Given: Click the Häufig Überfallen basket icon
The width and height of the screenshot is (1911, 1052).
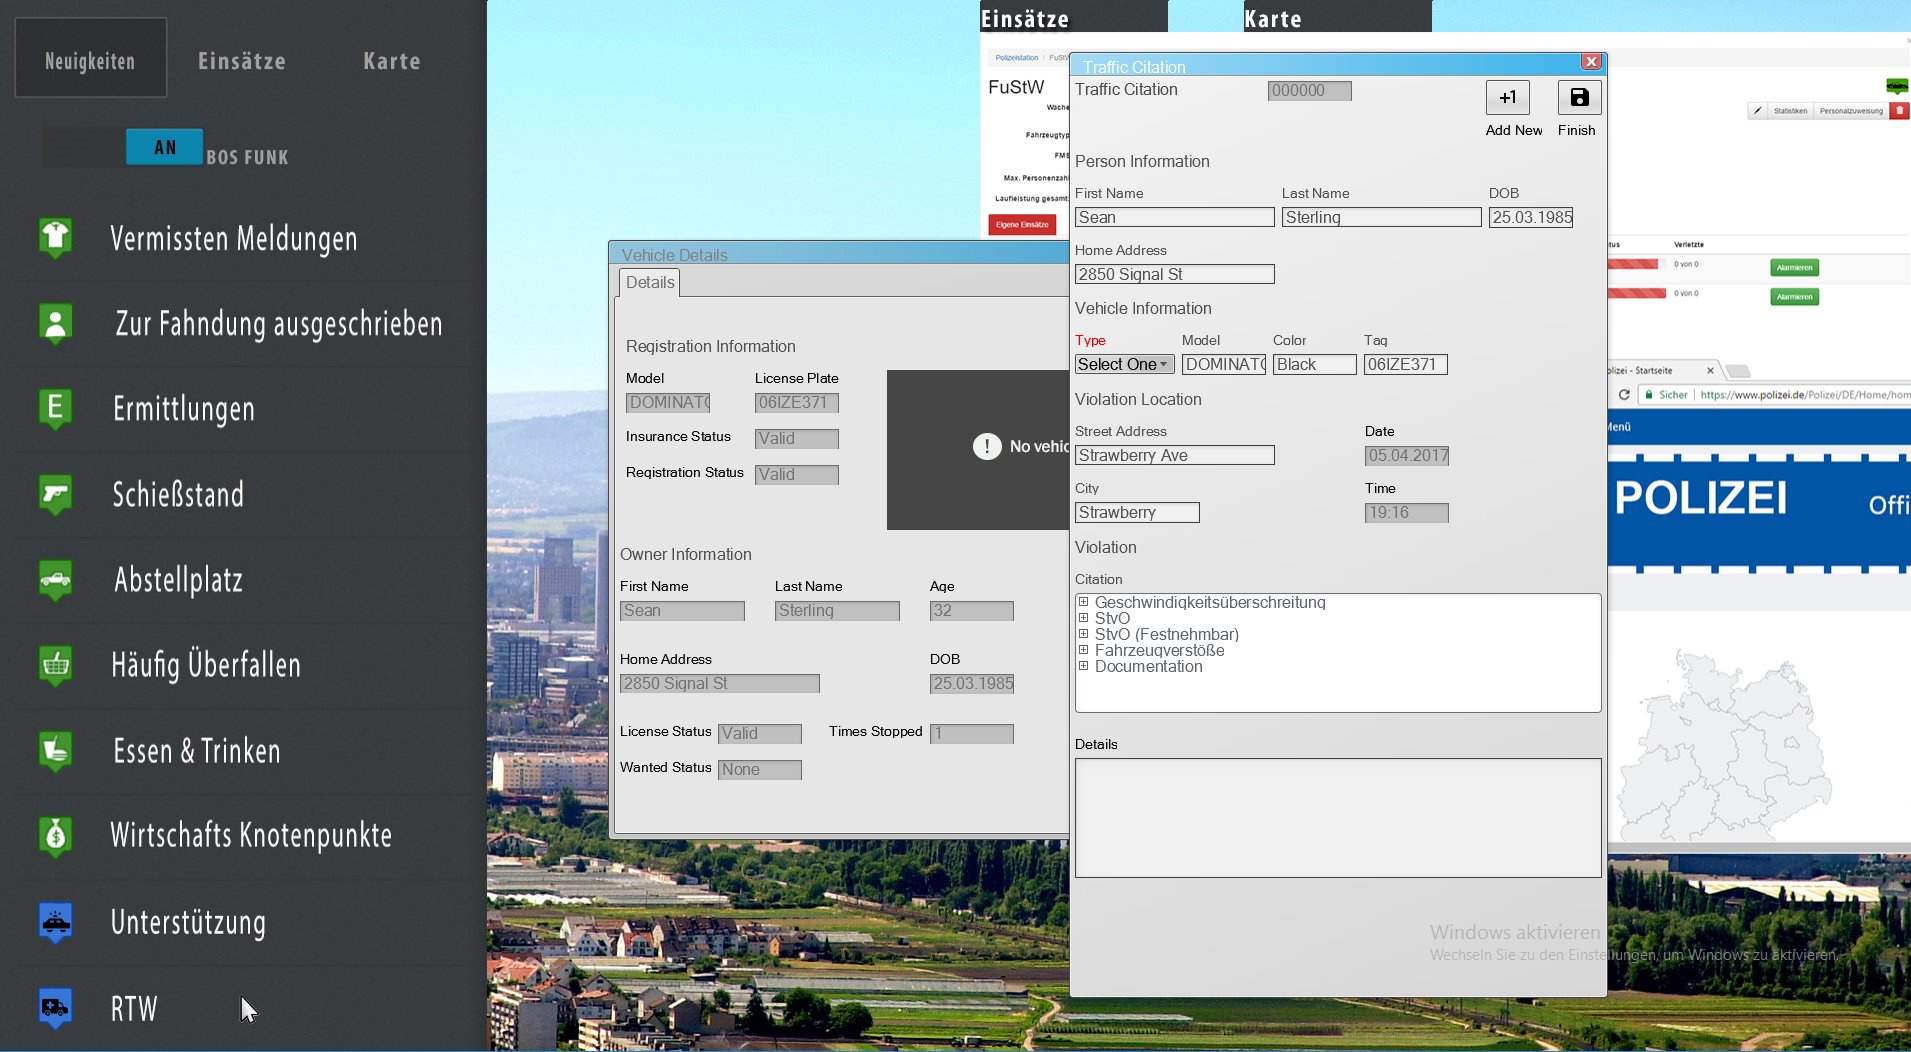Looking at the screenshot, I should [x=56, y=664].
